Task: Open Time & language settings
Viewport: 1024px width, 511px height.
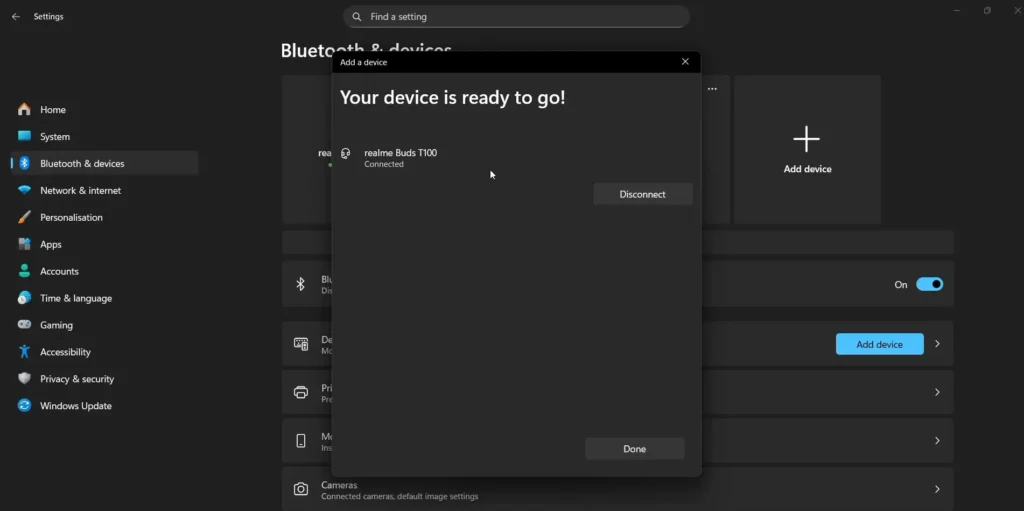Action: click(x=104, y=298)
